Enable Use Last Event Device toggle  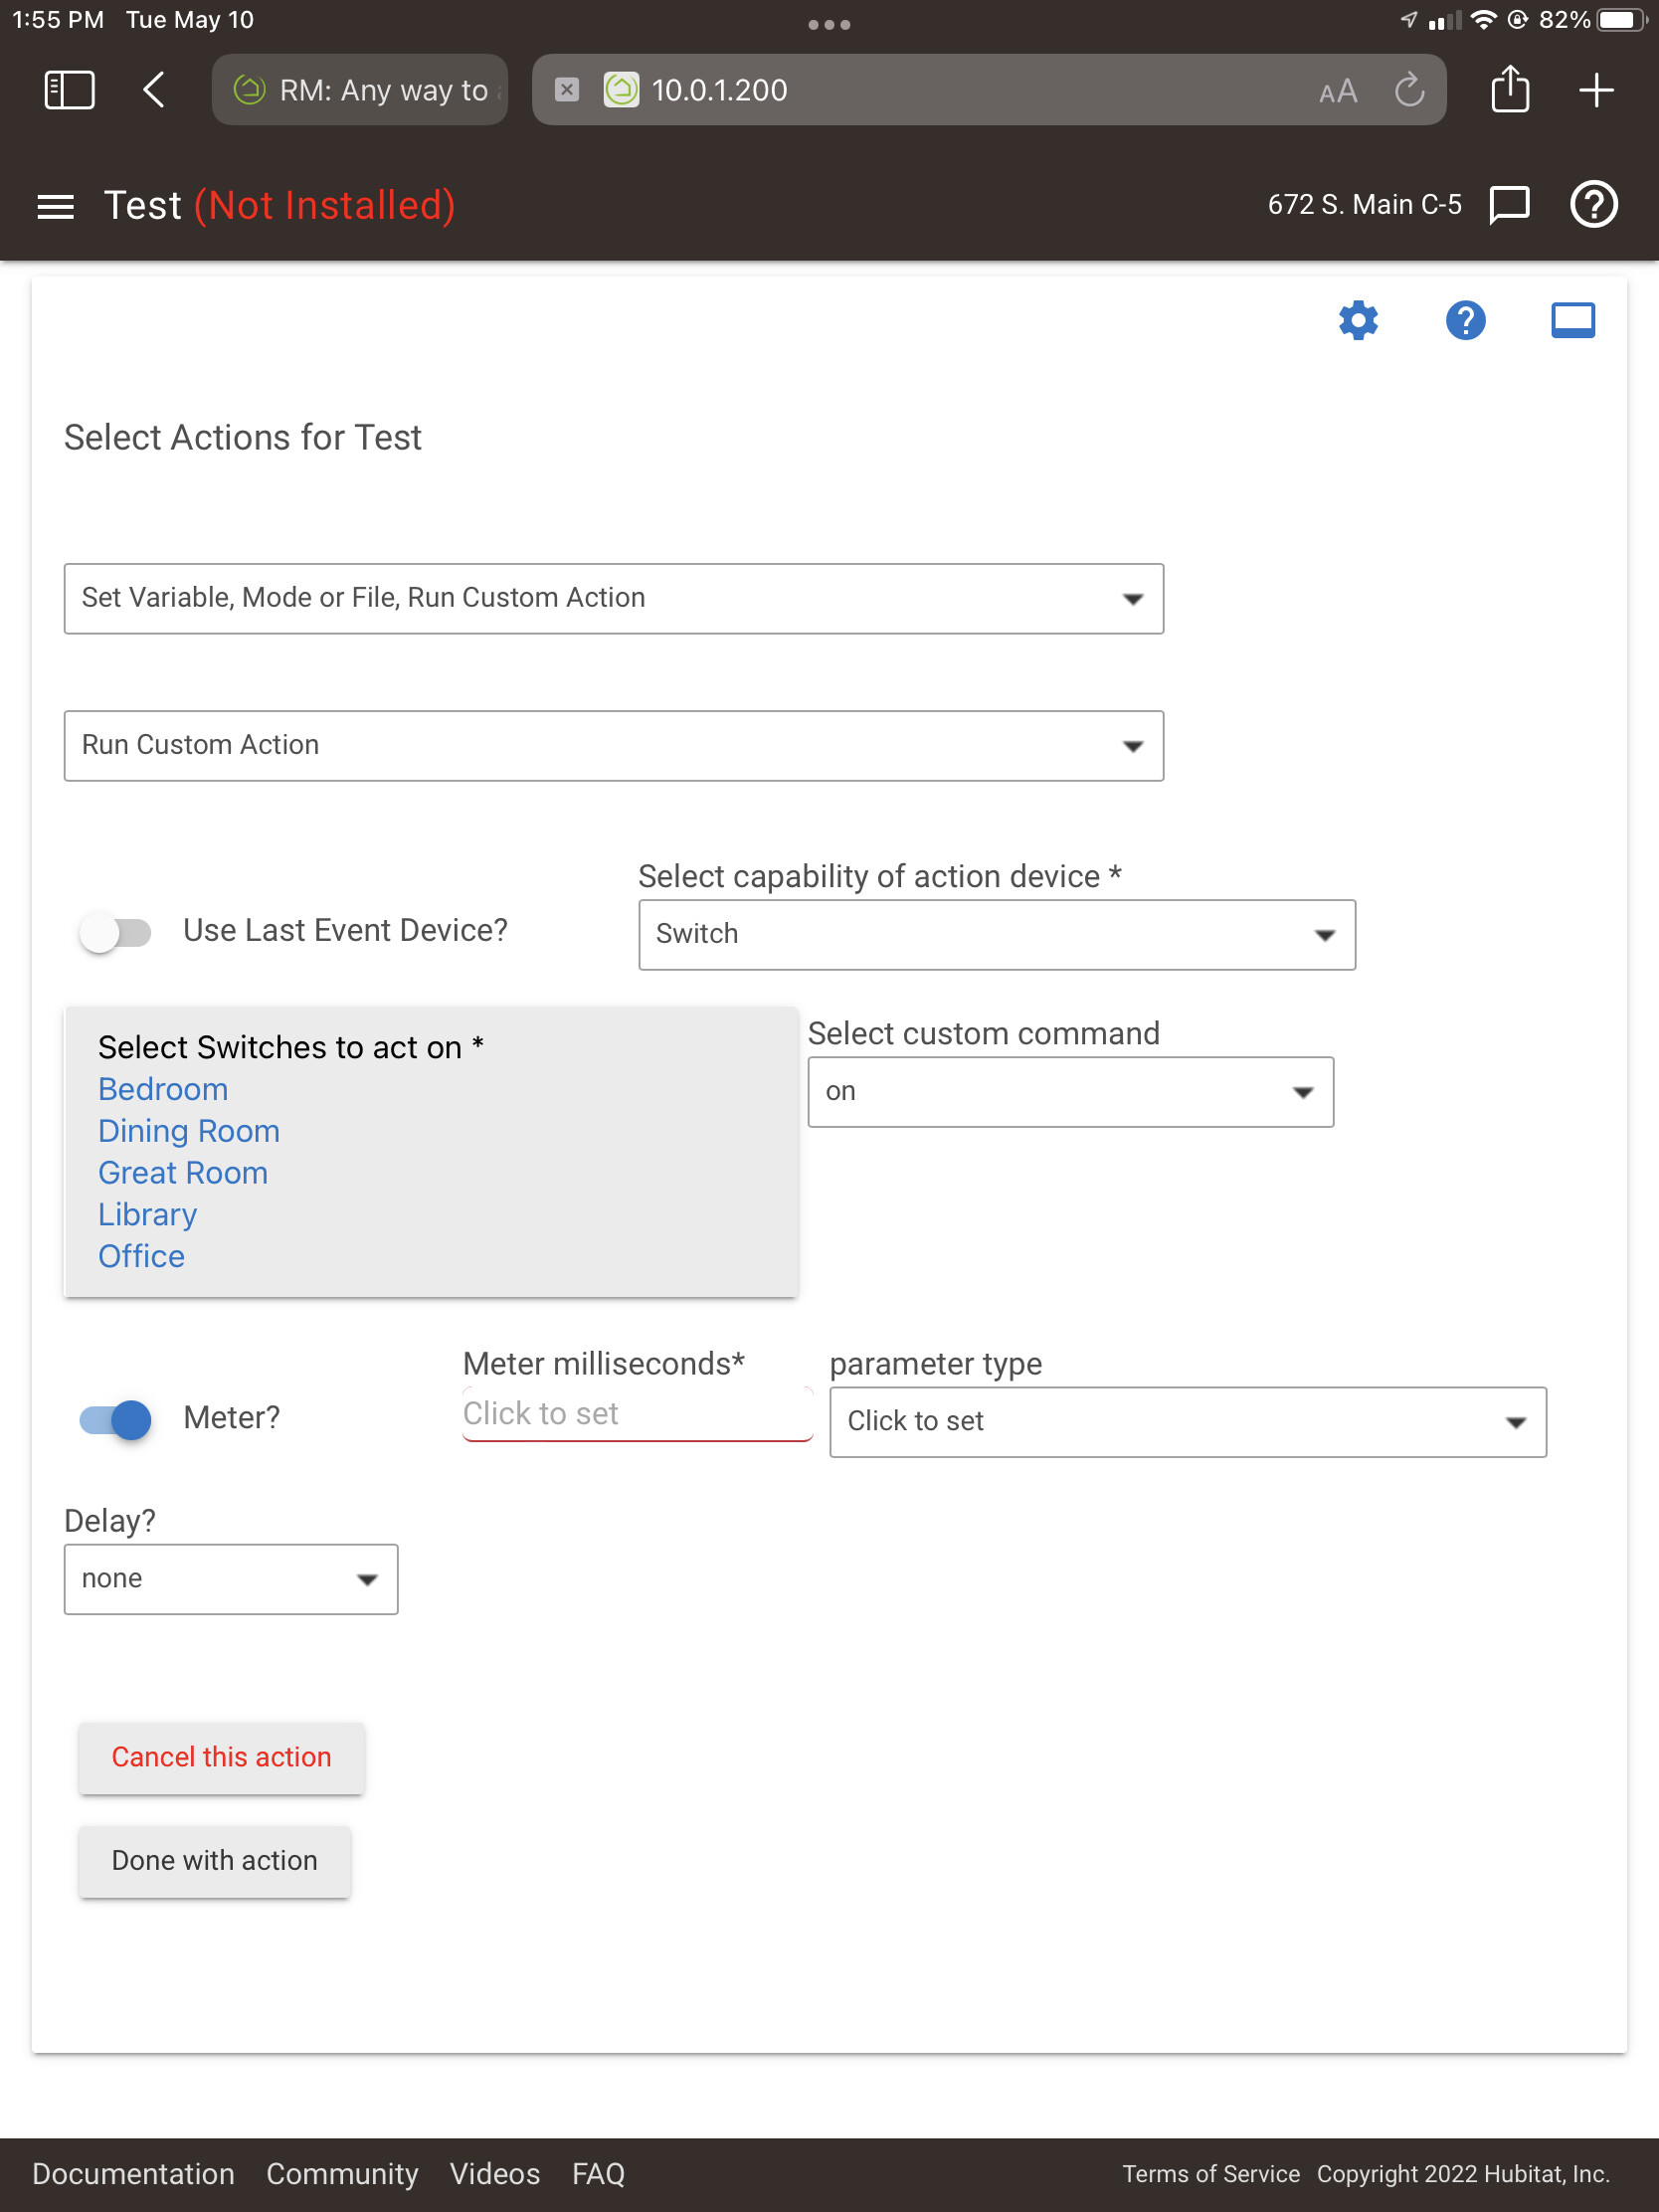(116, 932)
